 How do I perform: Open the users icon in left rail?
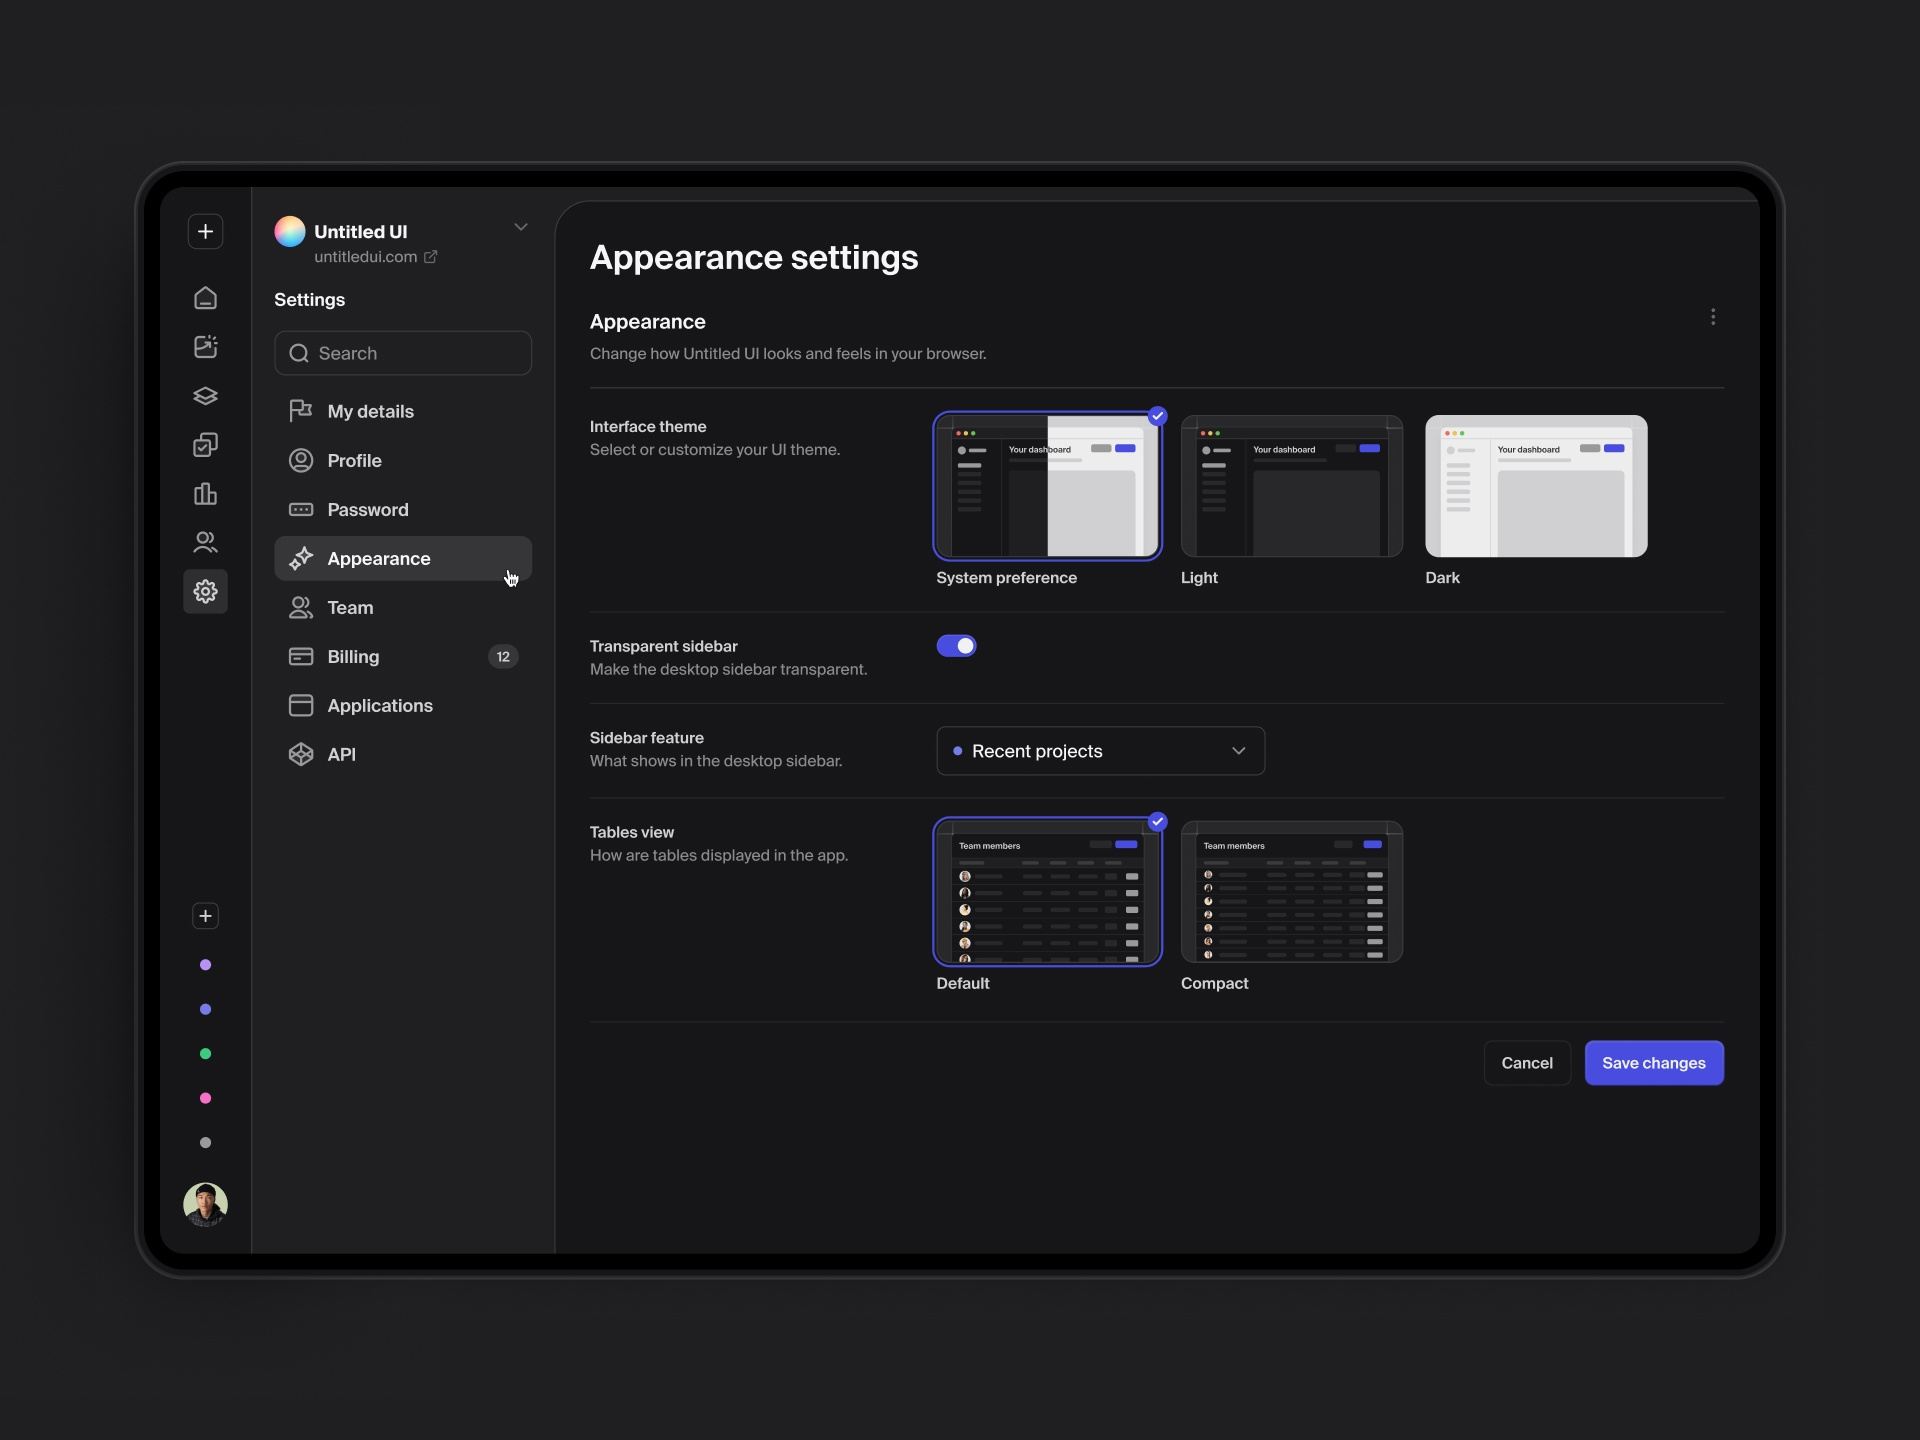pos(205,542)
